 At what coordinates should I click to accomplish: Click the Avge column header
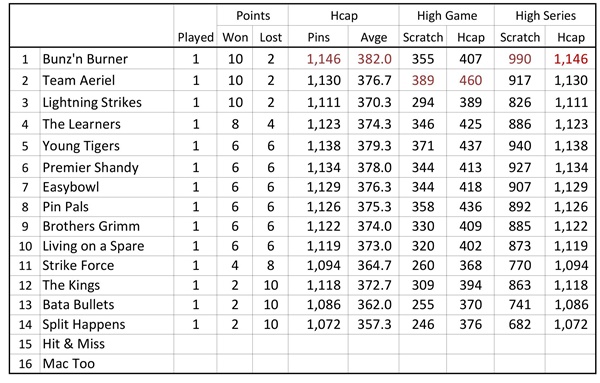(x=373, y=37)
